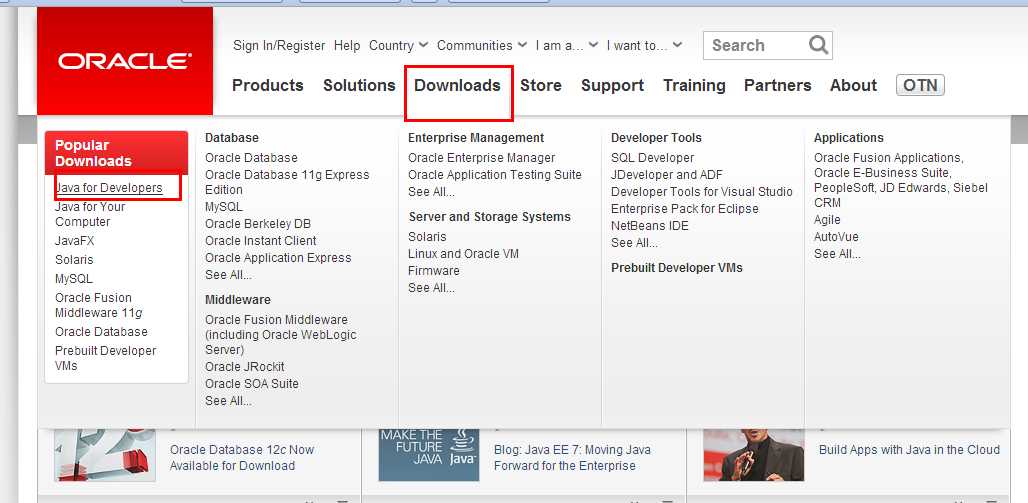
Task: Open the Firmware link
Action: click(433, 271)
